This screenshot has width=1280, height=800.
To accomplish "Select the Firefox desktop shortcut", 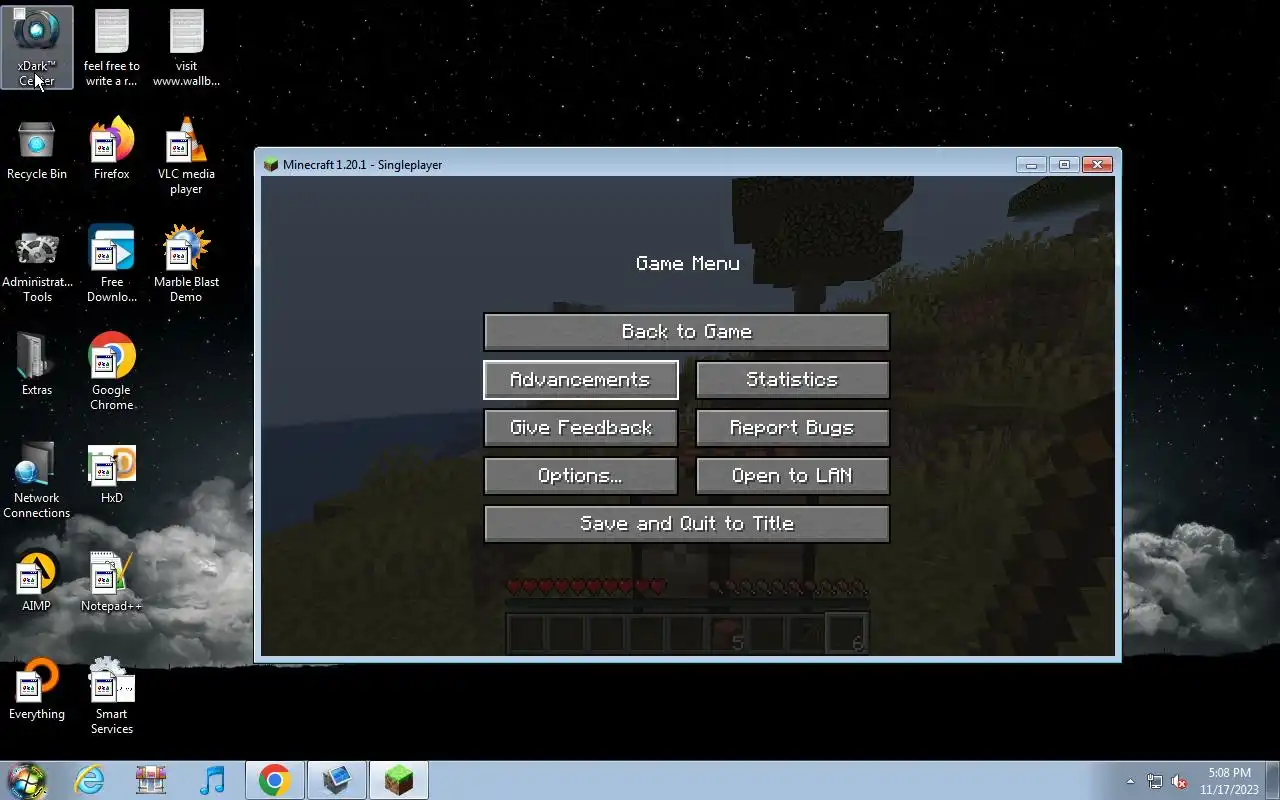I will 112,148.
